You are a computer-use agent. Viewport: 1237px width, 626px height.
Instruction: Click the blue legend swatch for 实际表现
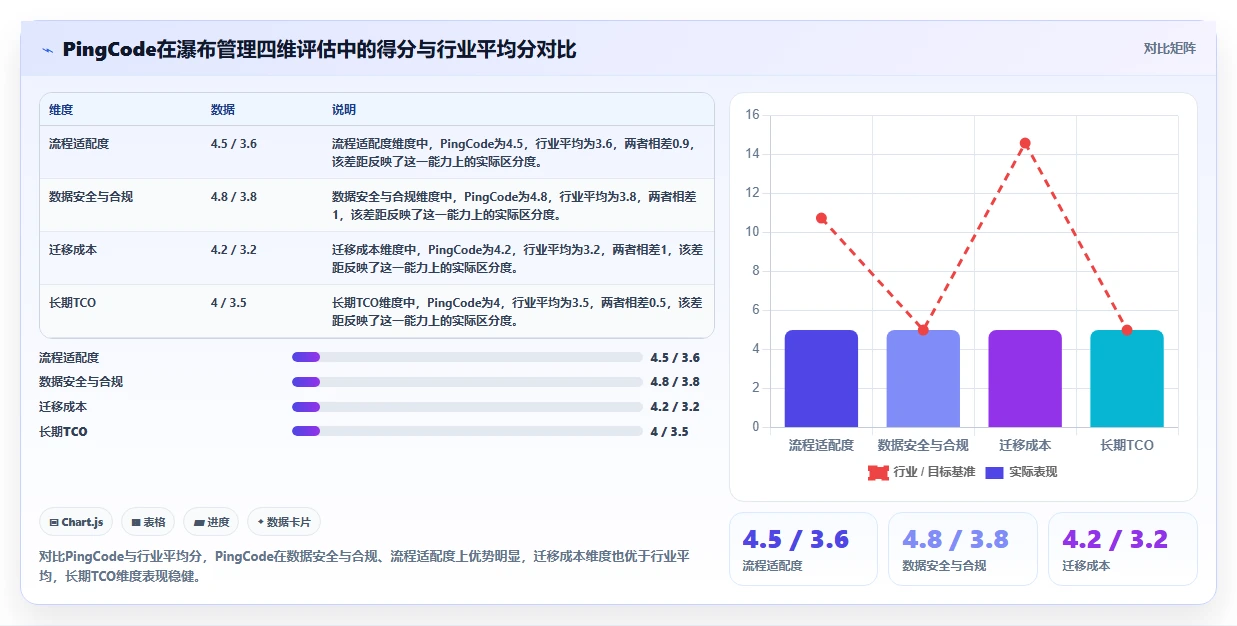coord(995,472)
